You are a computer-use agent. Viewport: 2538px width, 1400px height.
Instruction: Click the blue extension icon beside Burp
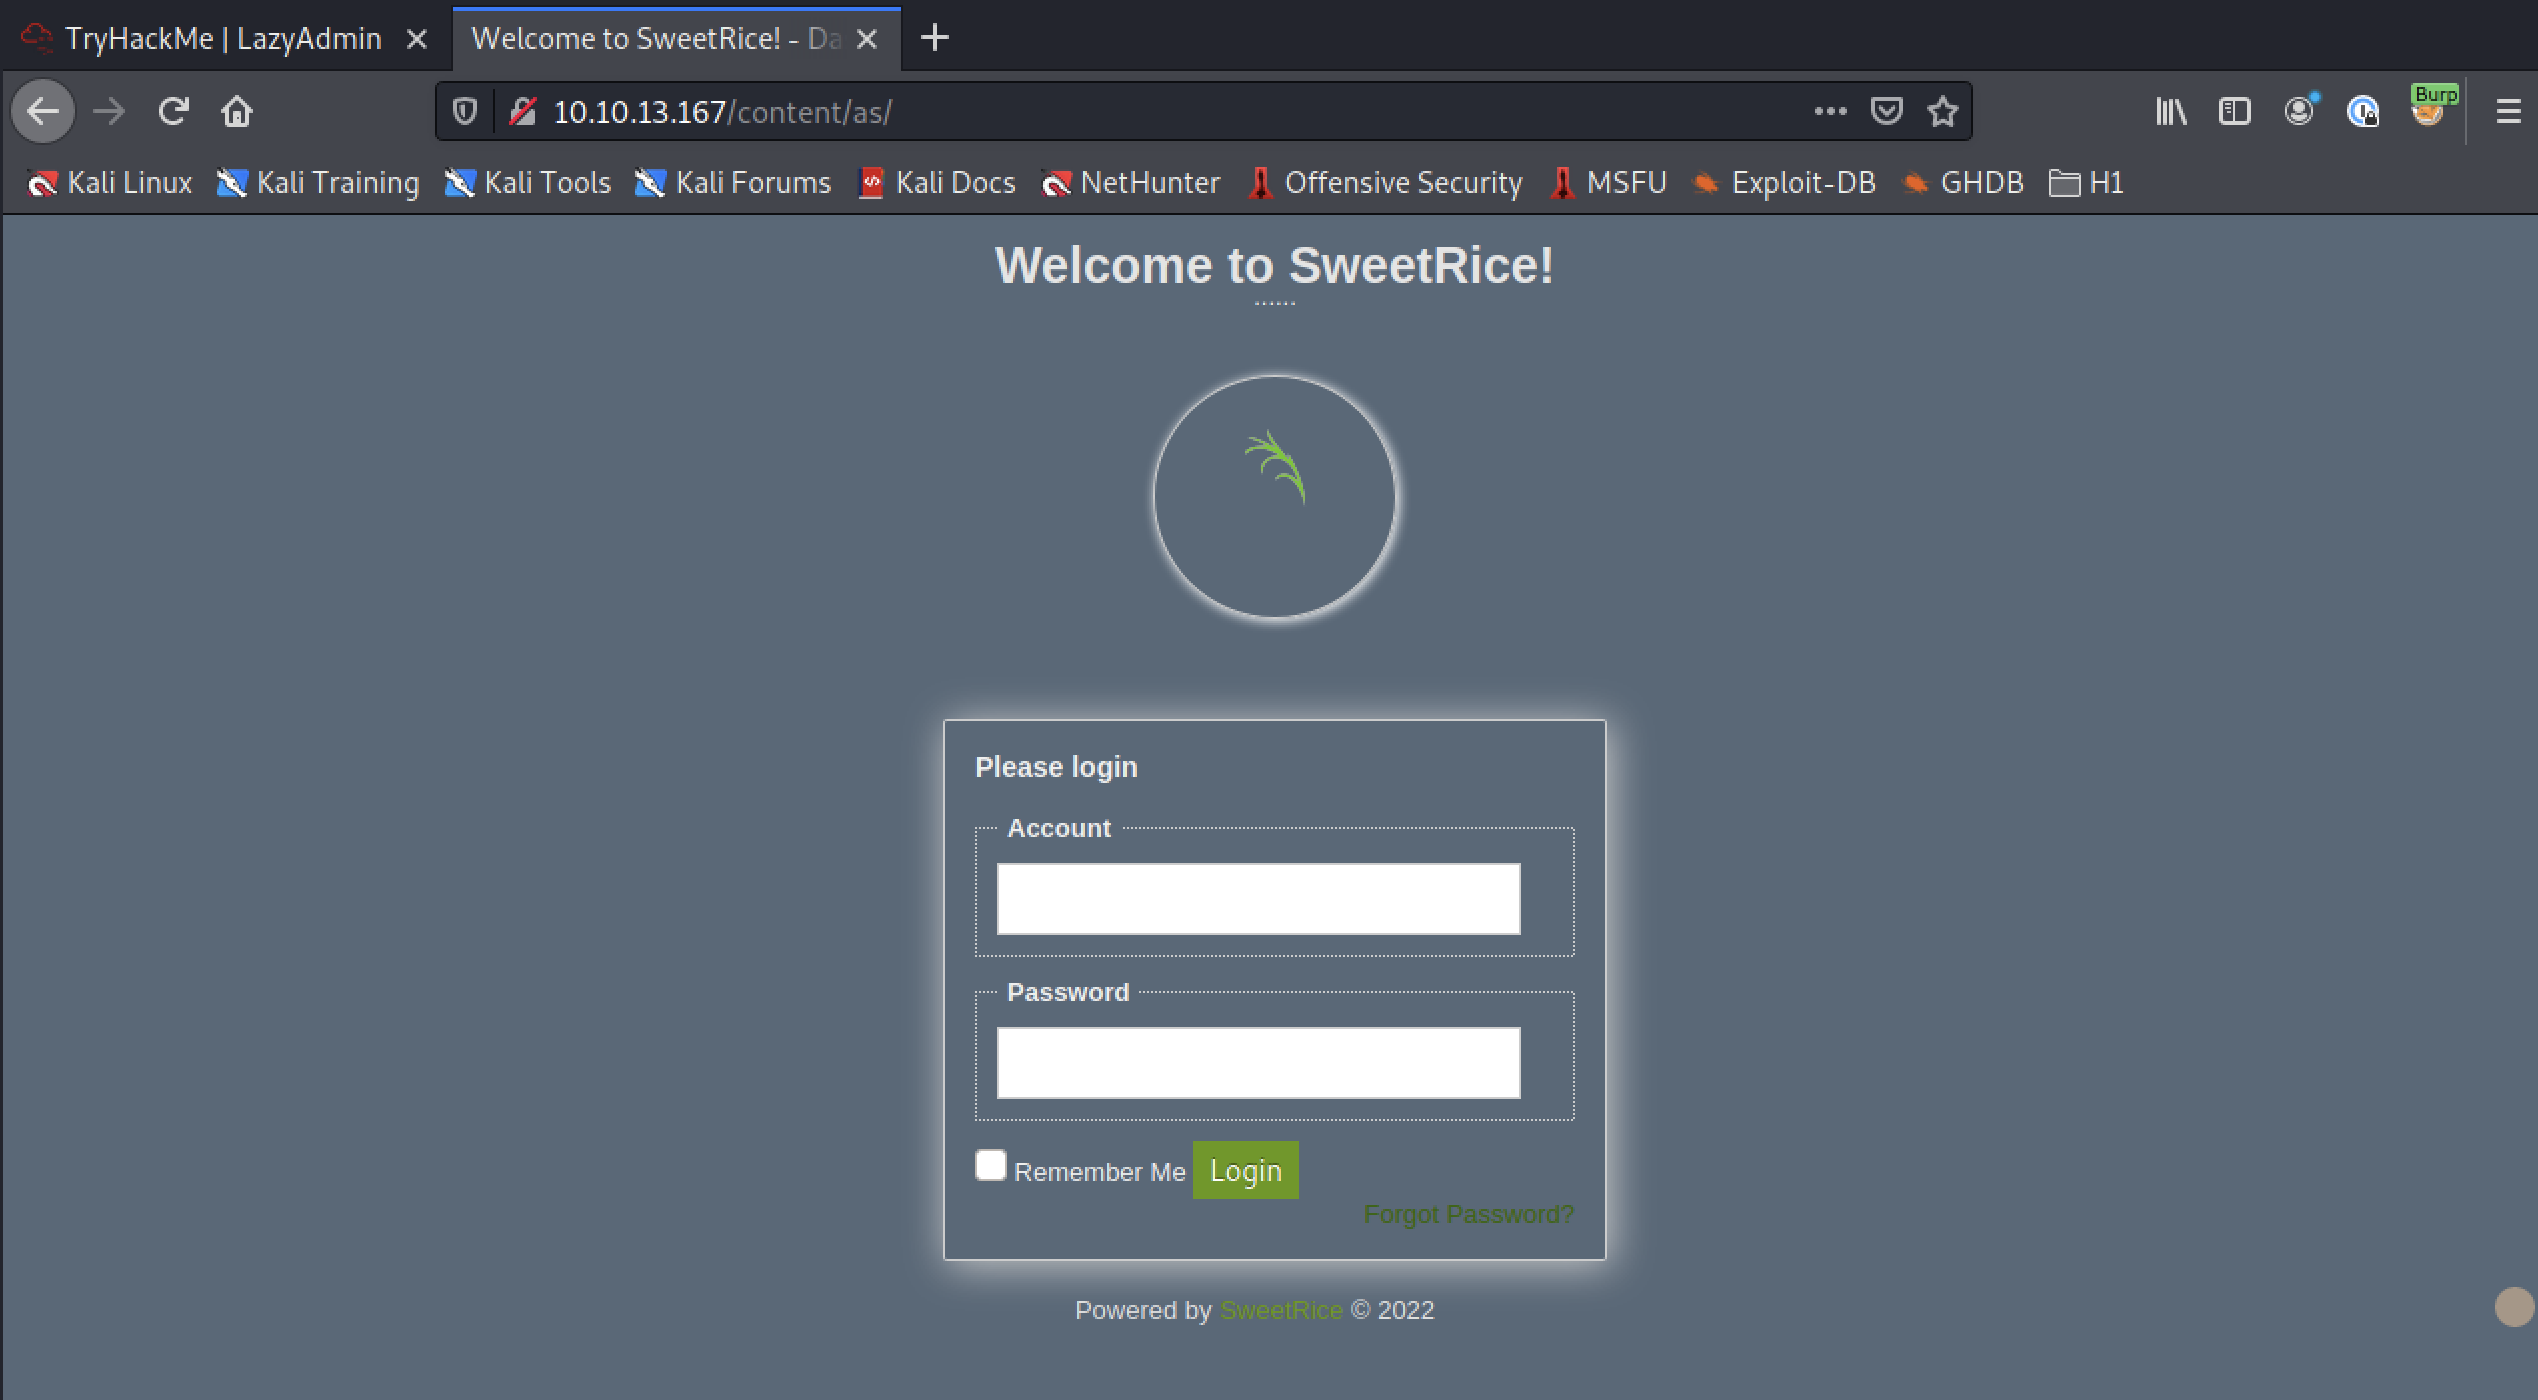(x=2363, y=111)
